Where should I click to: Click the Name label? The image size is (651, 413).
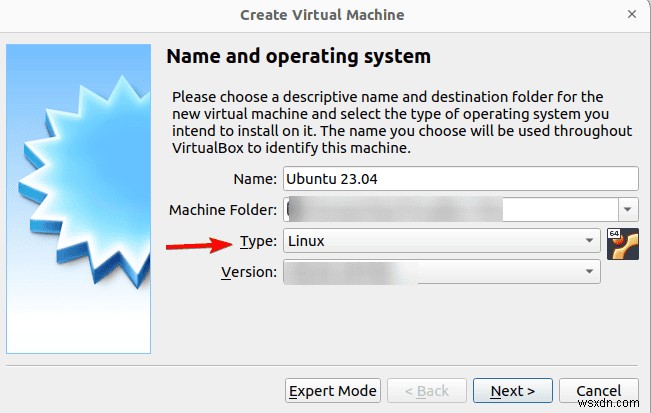255,179
